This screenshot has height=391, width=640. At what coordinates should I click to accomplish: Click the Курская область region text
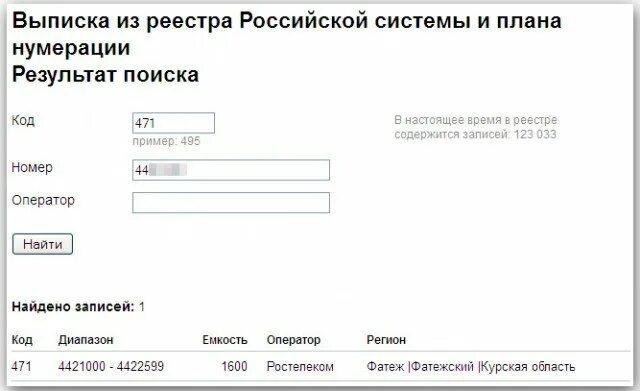(x=528, y=367)
